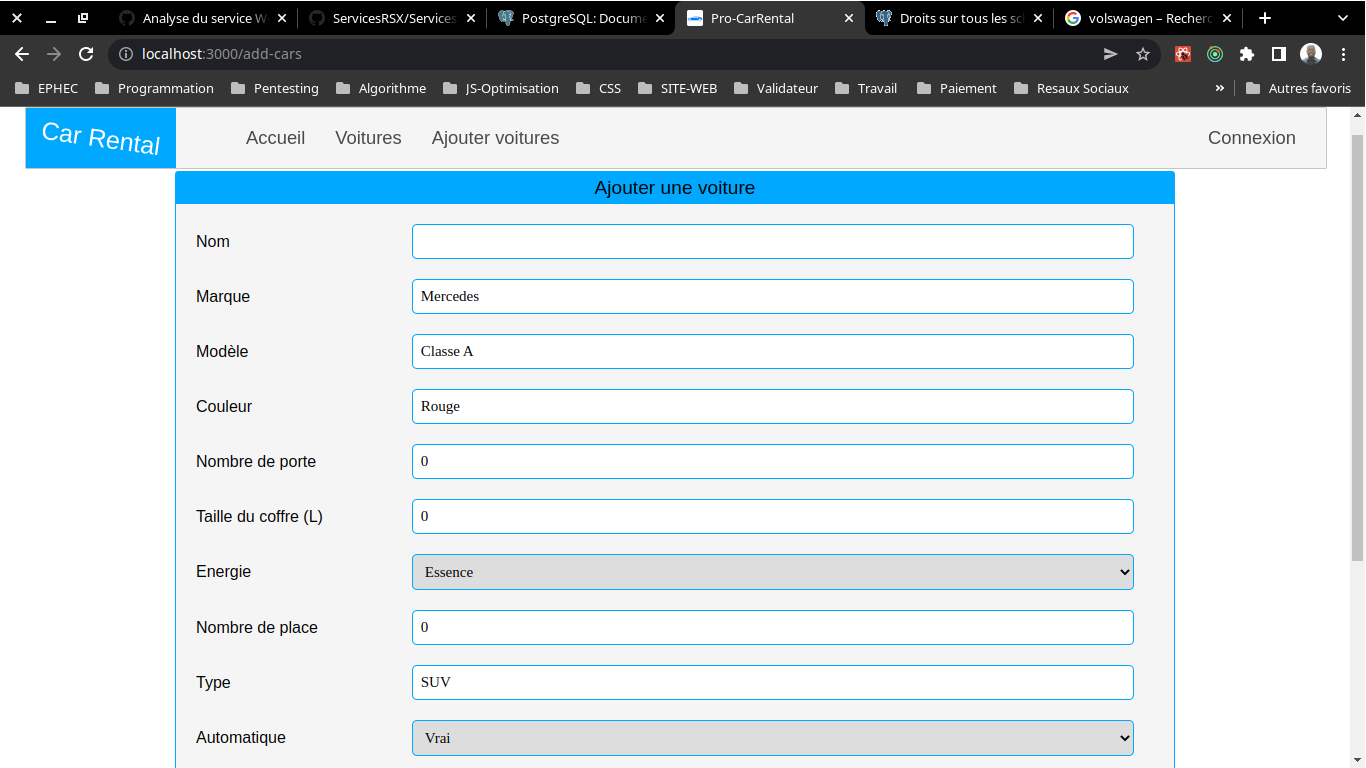Bookmark this page with the star icon
Image resolution: width=1366 pixels, height=768 pixels.
pyautogui.click(x=1143, y=54)
